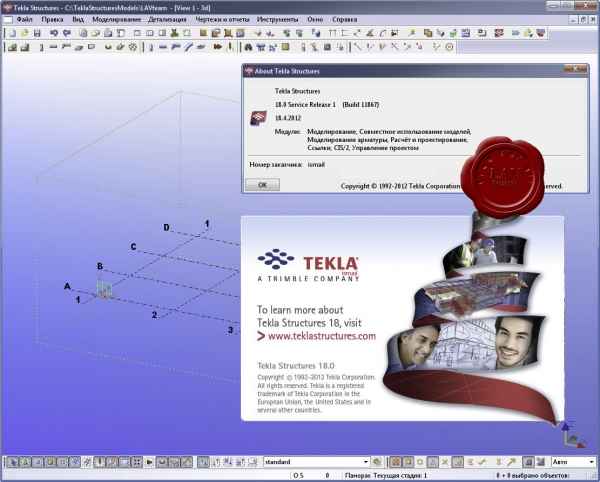Select the concrete column tool
The width and height of the screenshot is (600, 482).
click(41, 47)
